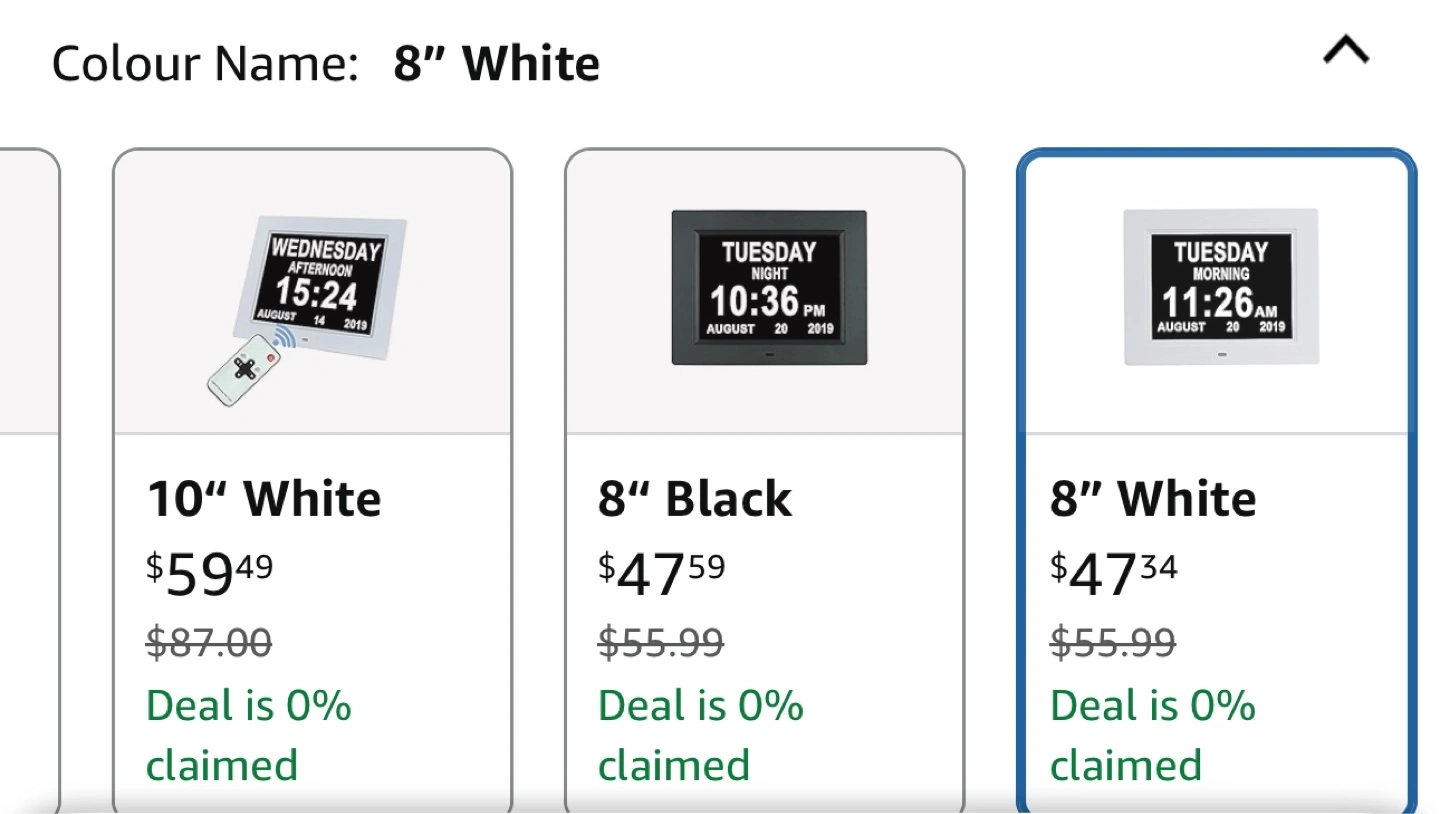This screenshot has width=1440, height=814.
Task: Collapse the Colour Name section chevron
Action: point(1345,50)
